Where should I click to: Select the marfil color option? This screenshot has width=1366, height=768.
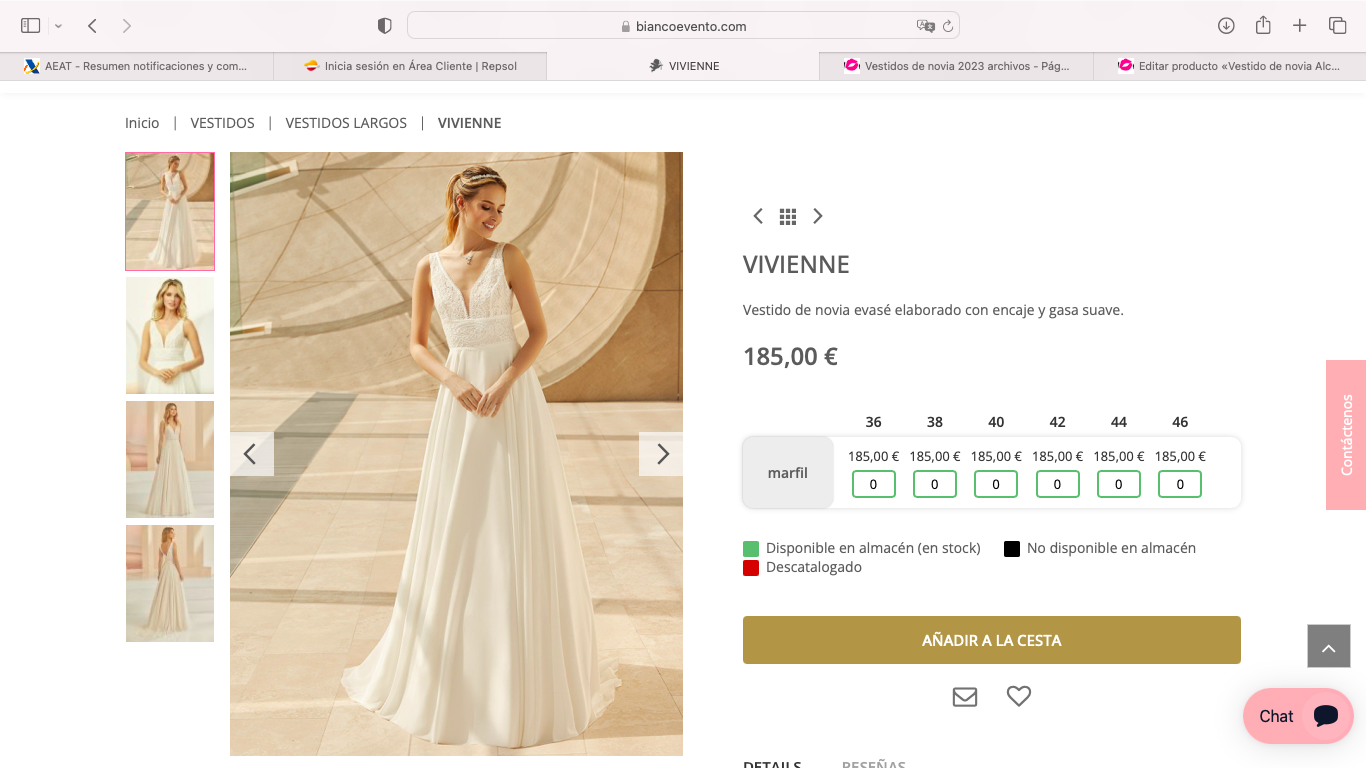point(788,473)
